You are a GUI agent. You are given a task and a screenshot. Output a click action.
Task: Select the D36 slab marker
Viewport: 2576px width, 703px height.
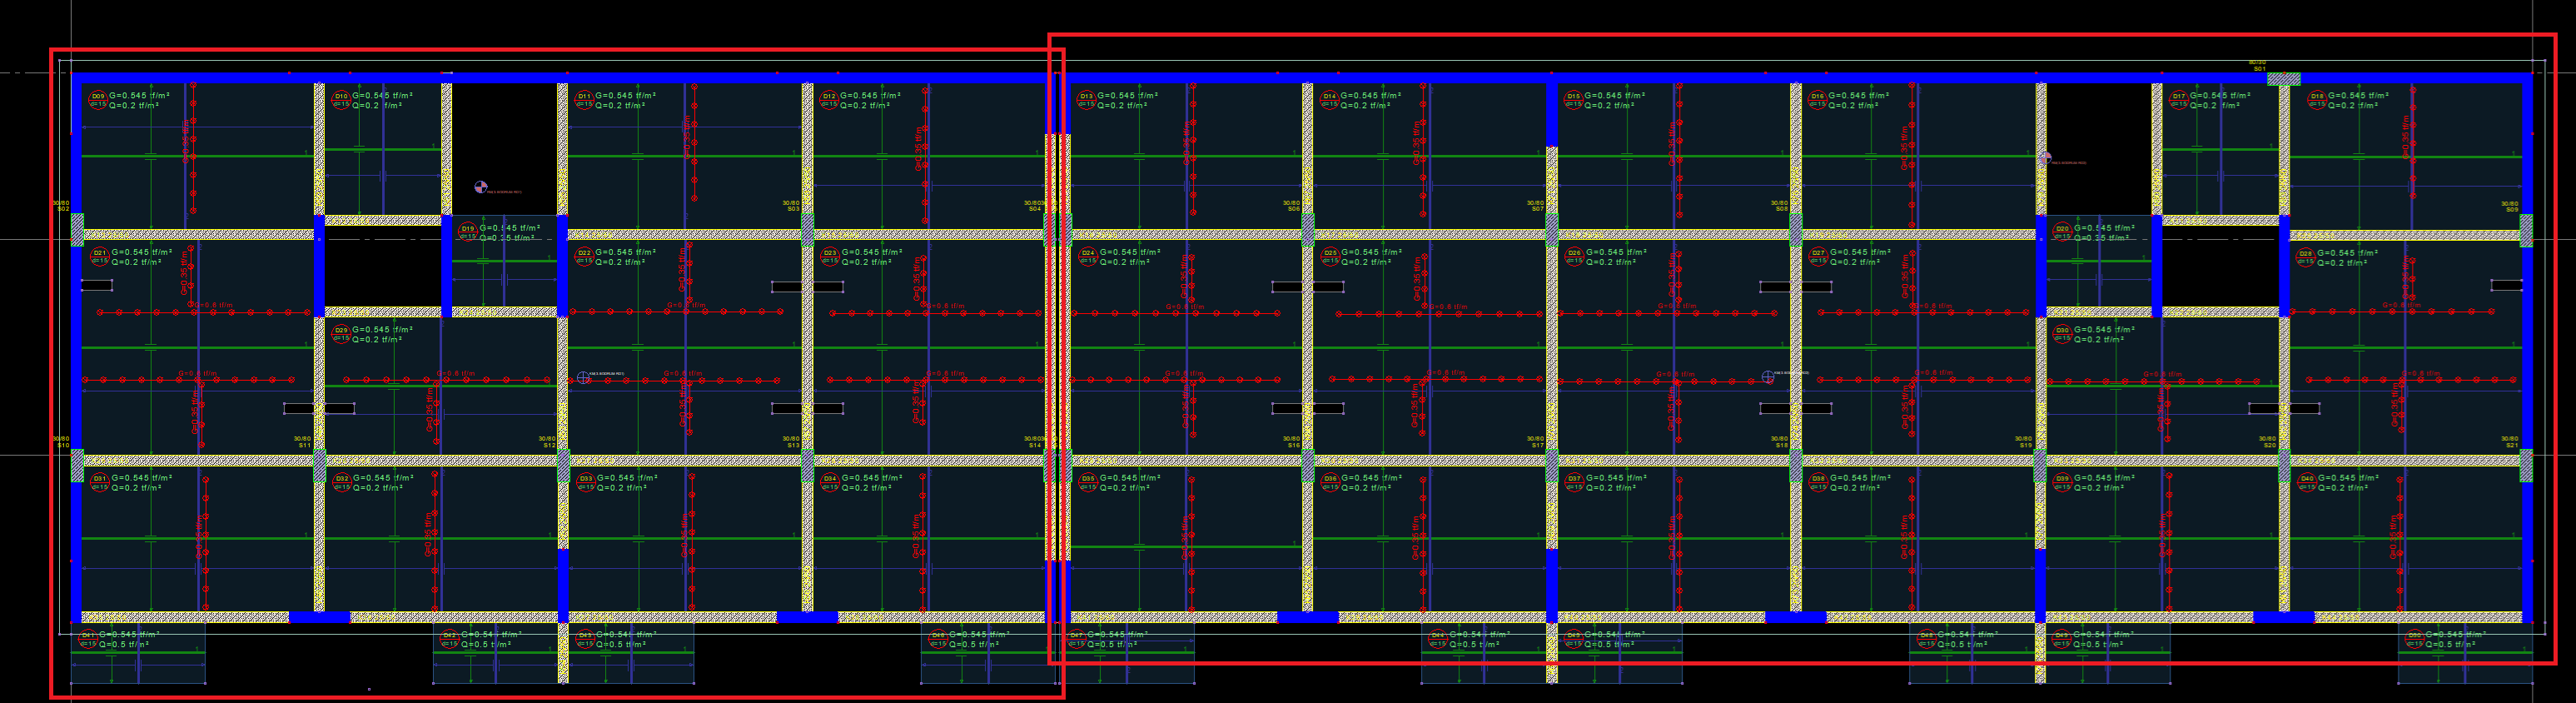(x=1330, y=479)
